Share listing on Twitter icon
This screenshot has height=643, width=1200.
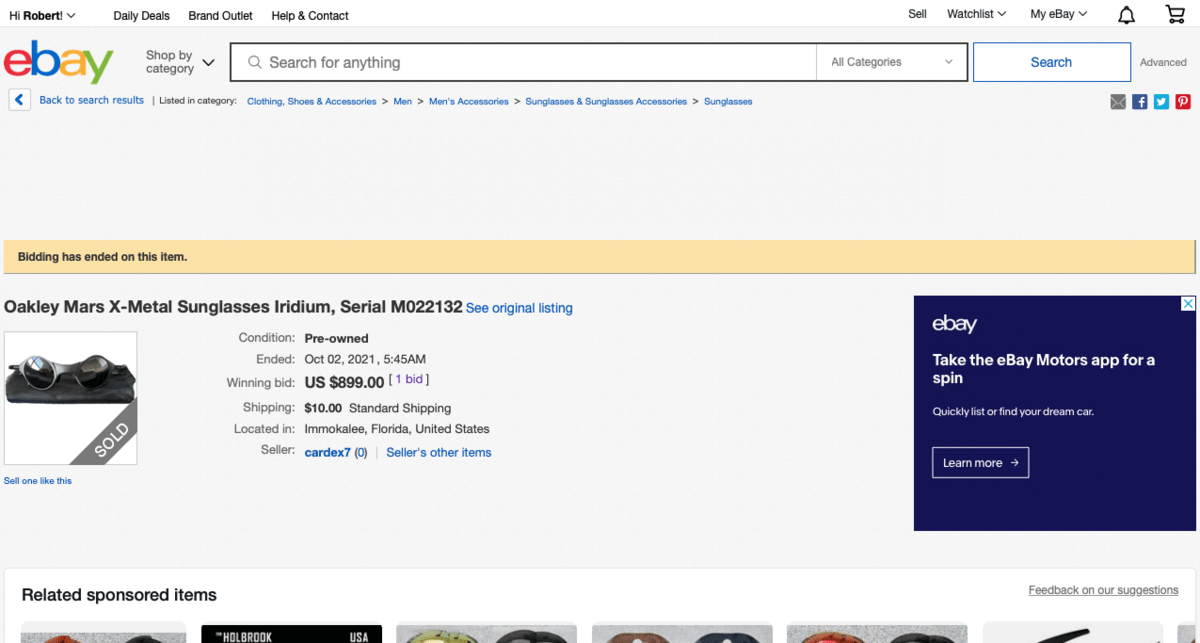click(1161, 101)
